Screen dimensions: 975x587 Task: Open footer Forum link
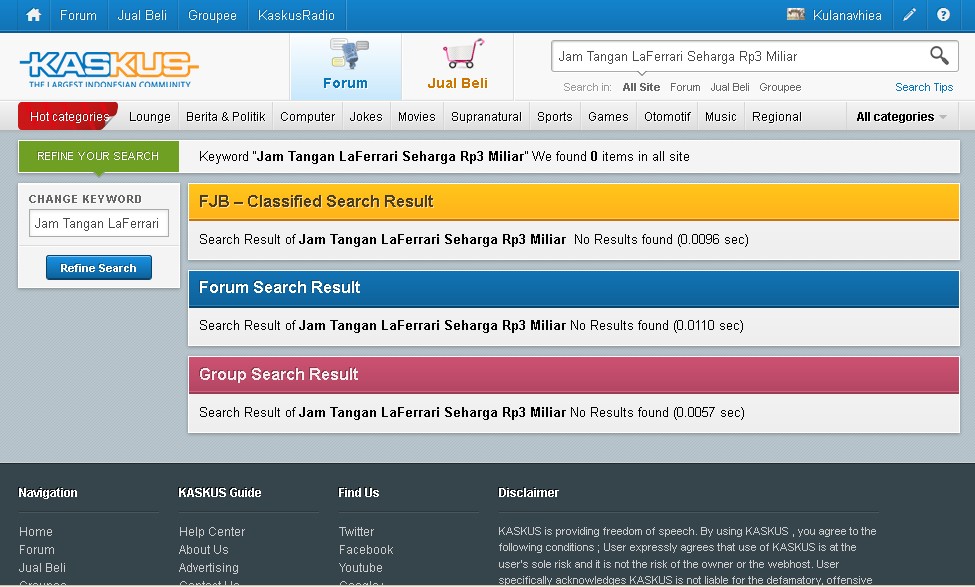[x=37, y=550]
